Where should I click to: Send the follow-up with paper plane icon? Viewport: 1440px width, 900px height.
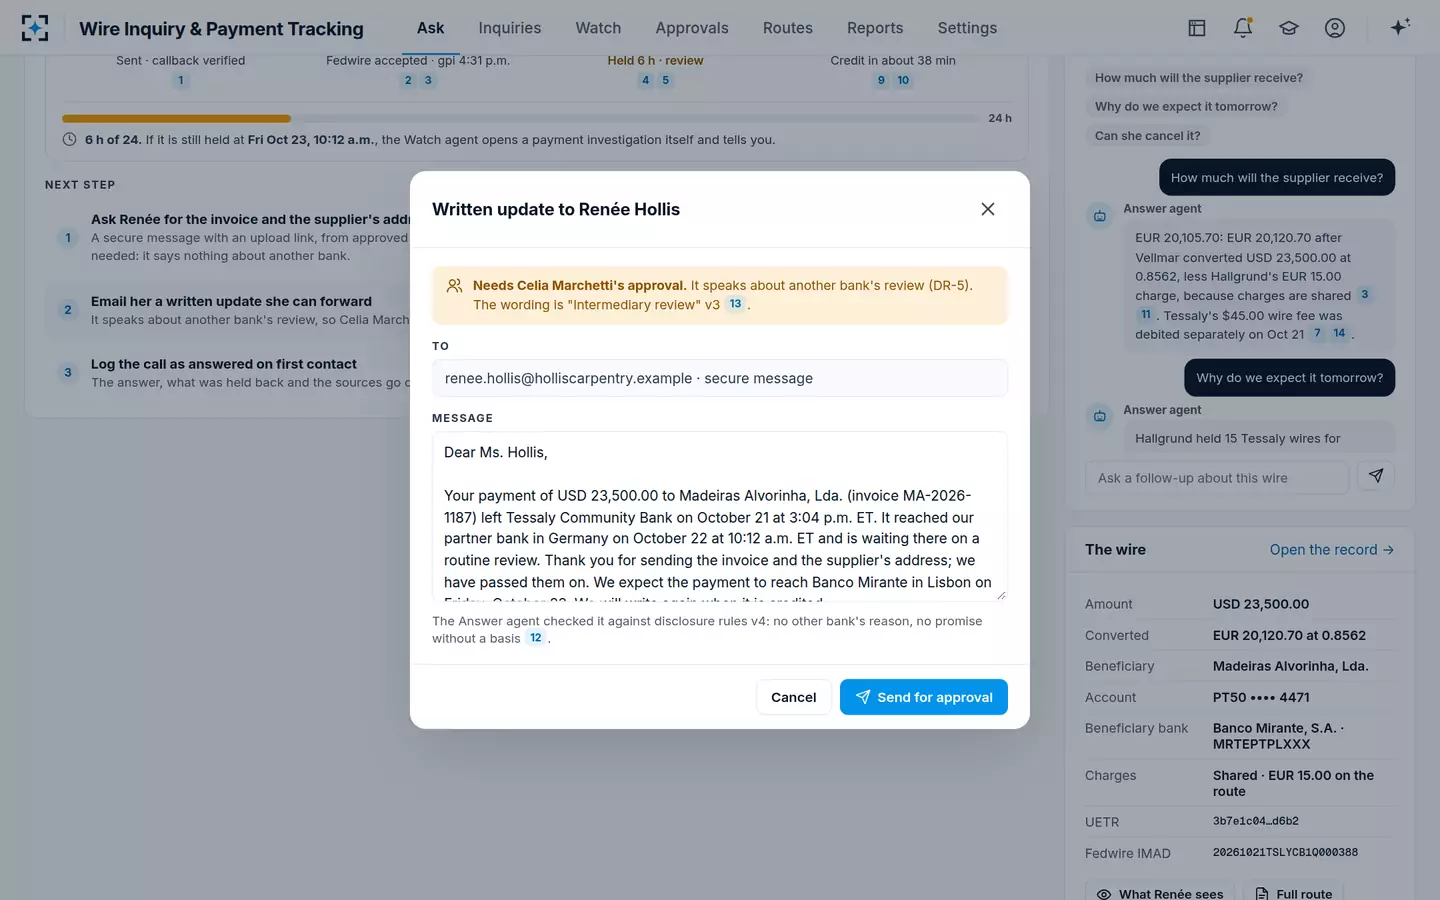tap(1376, 477)
